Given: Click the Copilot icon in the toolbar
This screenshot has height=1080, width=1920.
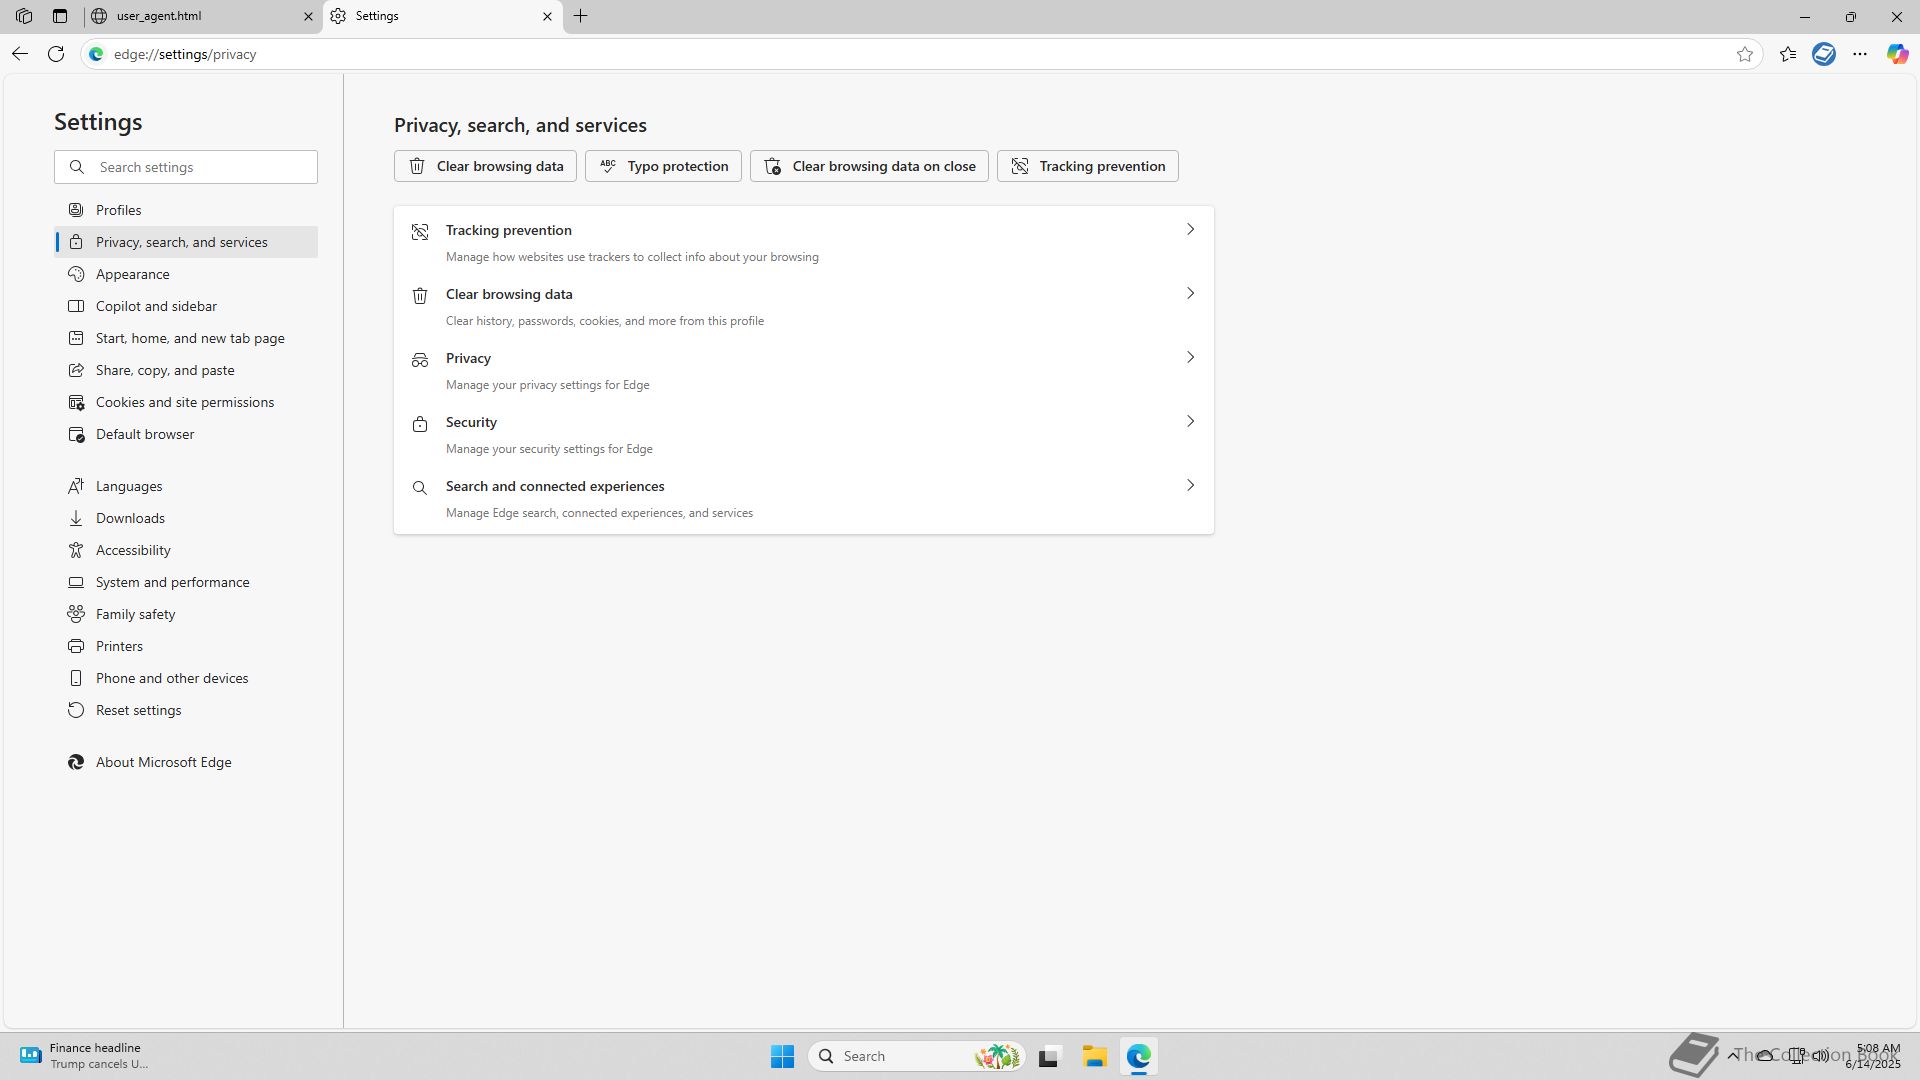Looking at the screenshot, I should coord(1897,54).
